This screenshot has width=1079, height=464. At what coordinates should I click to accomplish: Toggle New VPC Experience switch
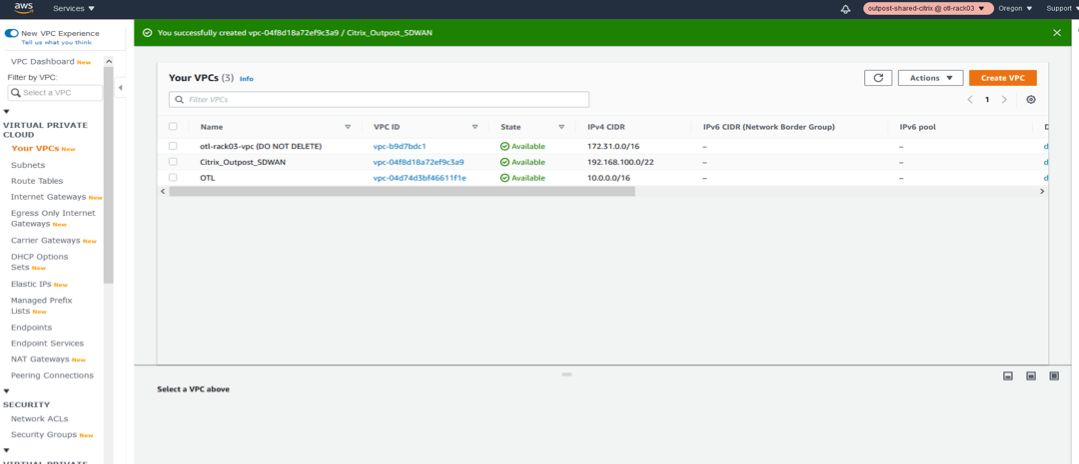pos(12,33)
